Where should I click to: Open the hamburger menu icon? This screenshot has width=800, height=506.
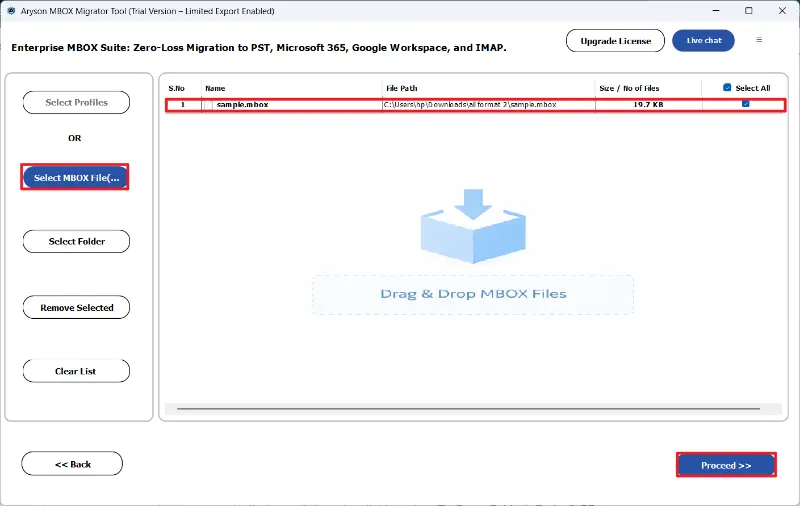(x=759, y=40)
